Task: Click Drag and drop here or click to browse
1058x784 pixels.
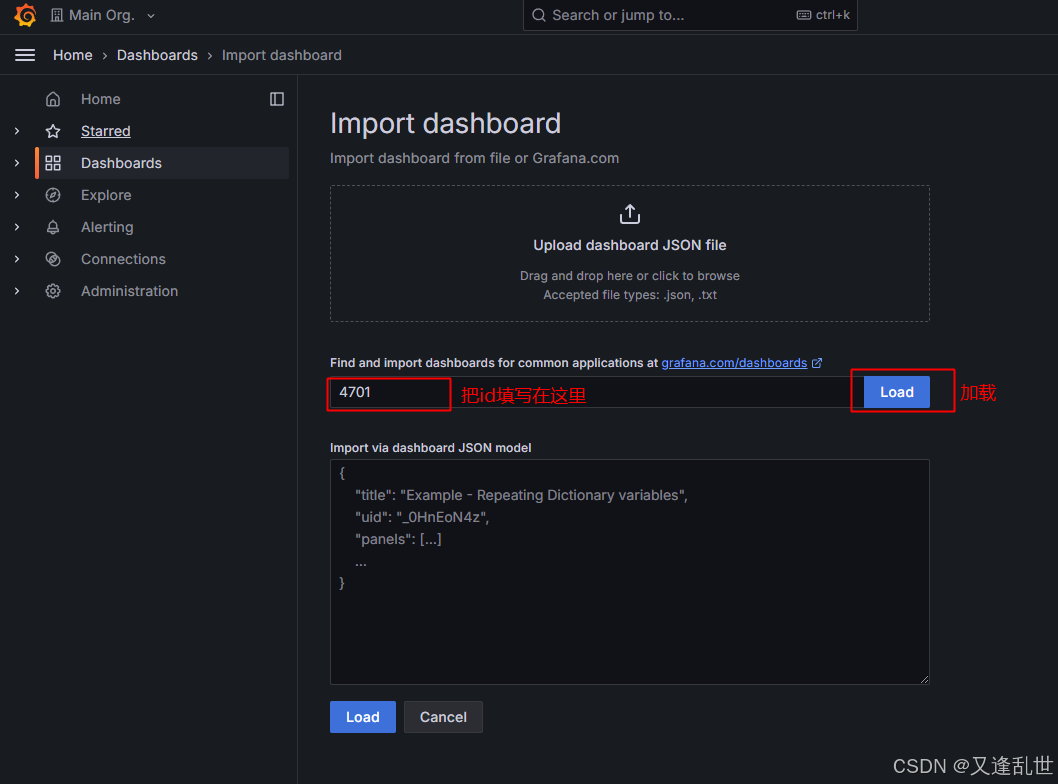Action: [630, 276]
